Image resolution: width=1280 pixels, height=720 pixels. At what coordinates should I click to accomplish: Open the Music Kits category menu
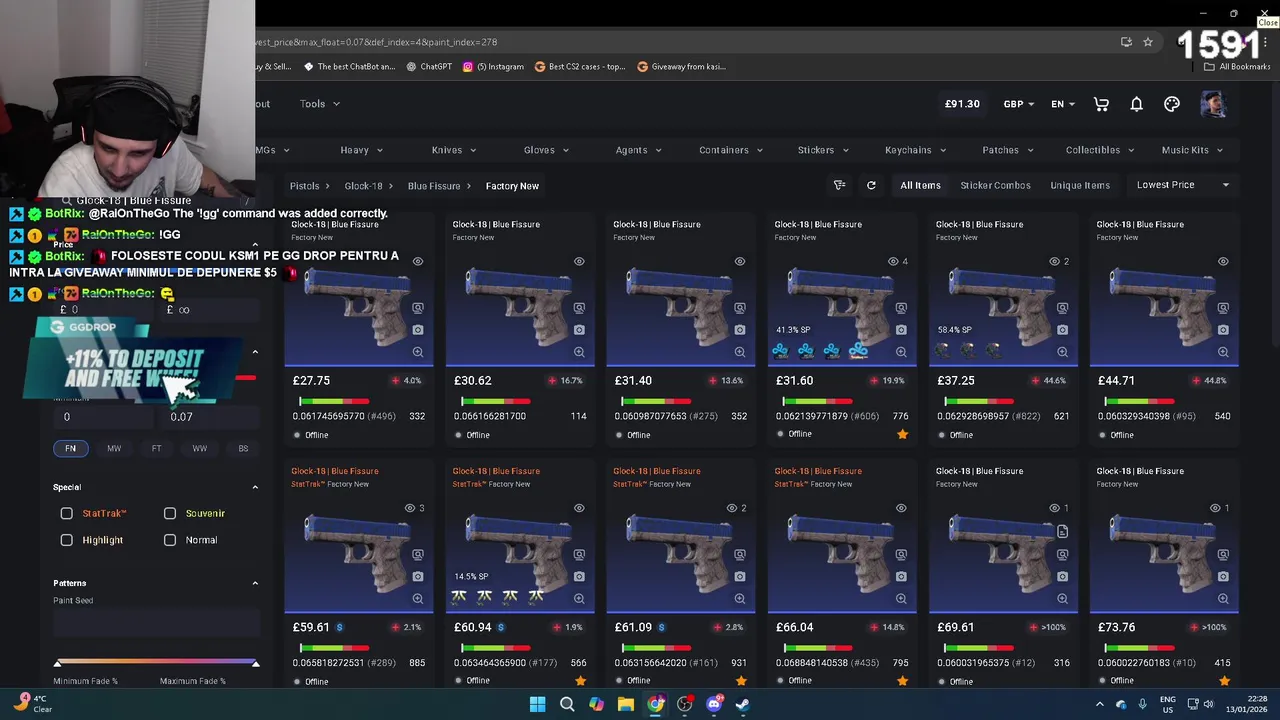pos(1192,150)
